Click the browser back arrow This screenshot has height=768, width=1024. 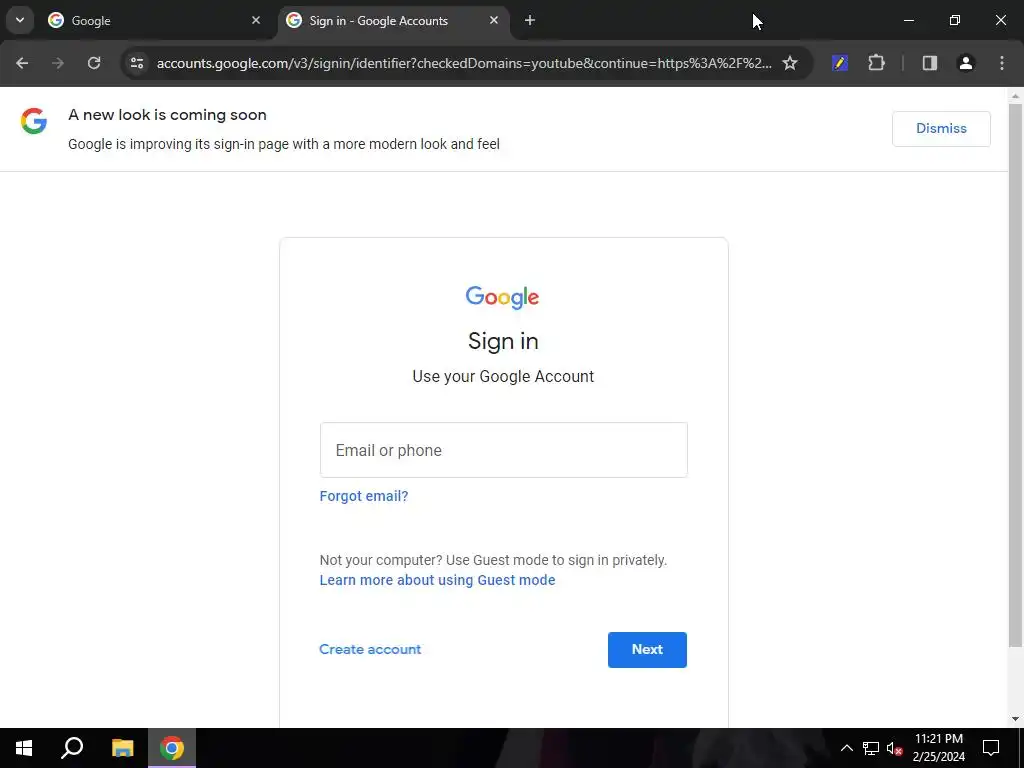click(22, 63)
